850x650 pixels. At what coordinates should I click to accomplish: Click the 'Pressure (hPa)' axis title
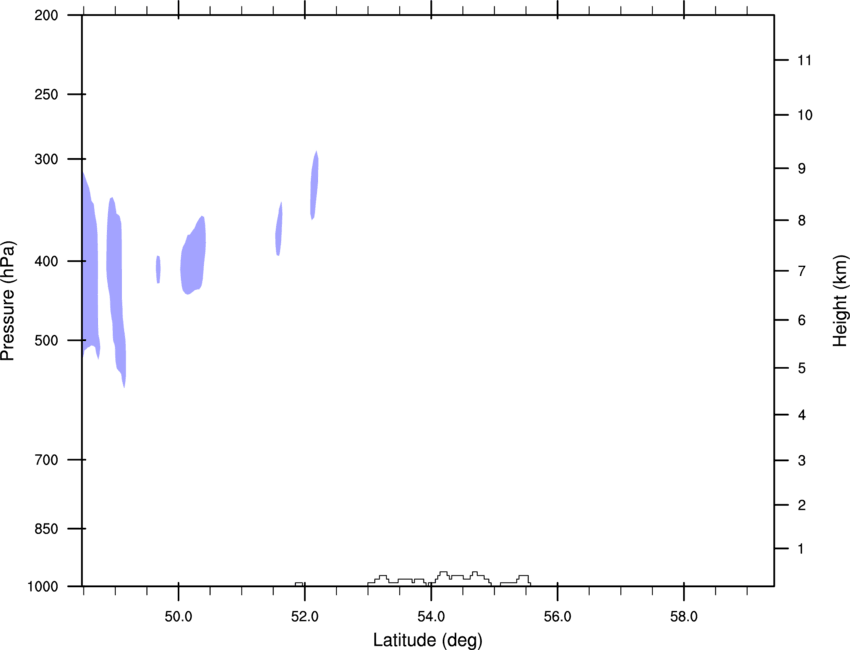point(8,301)
